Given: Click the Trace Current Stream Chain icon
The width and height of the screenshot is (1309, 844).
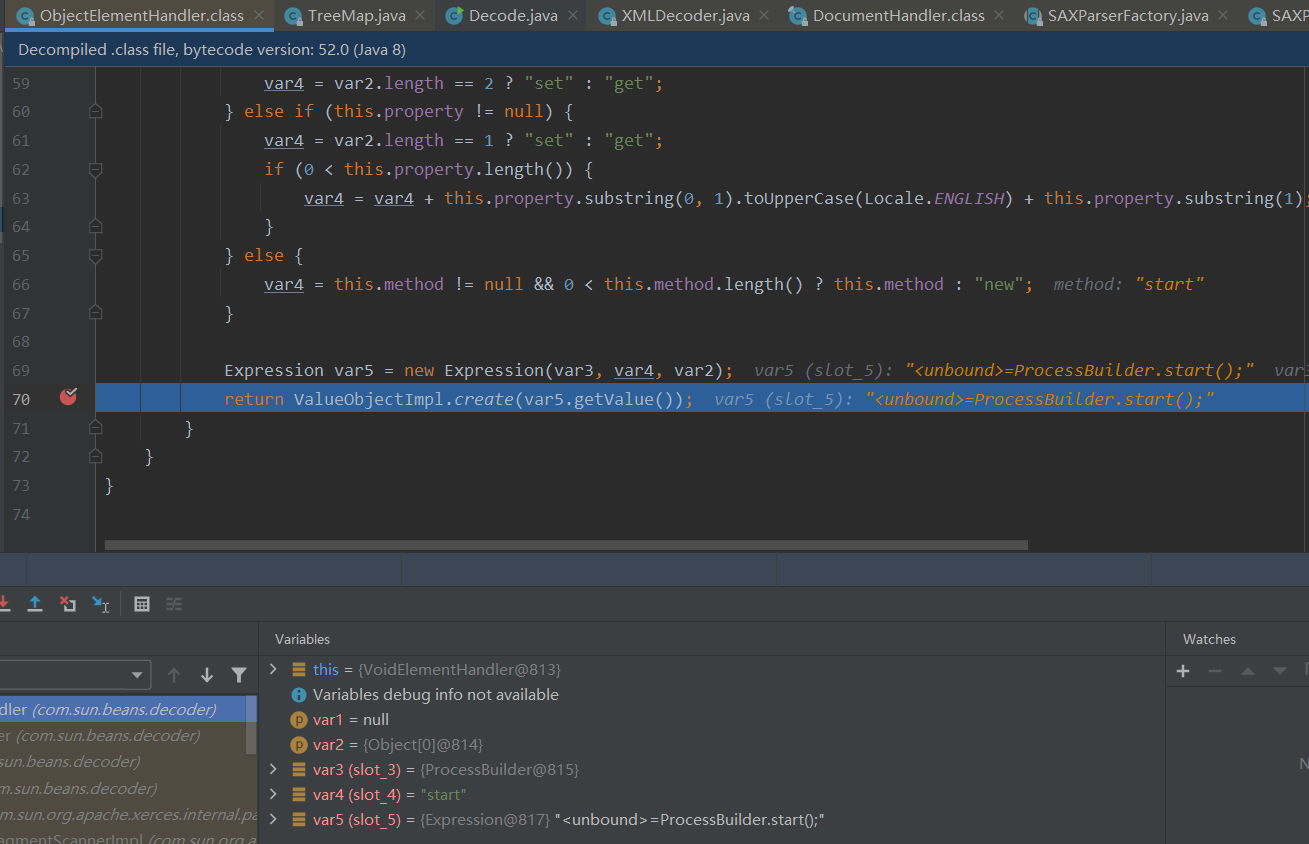Looking at the screenshot, I should pos(174,603).
